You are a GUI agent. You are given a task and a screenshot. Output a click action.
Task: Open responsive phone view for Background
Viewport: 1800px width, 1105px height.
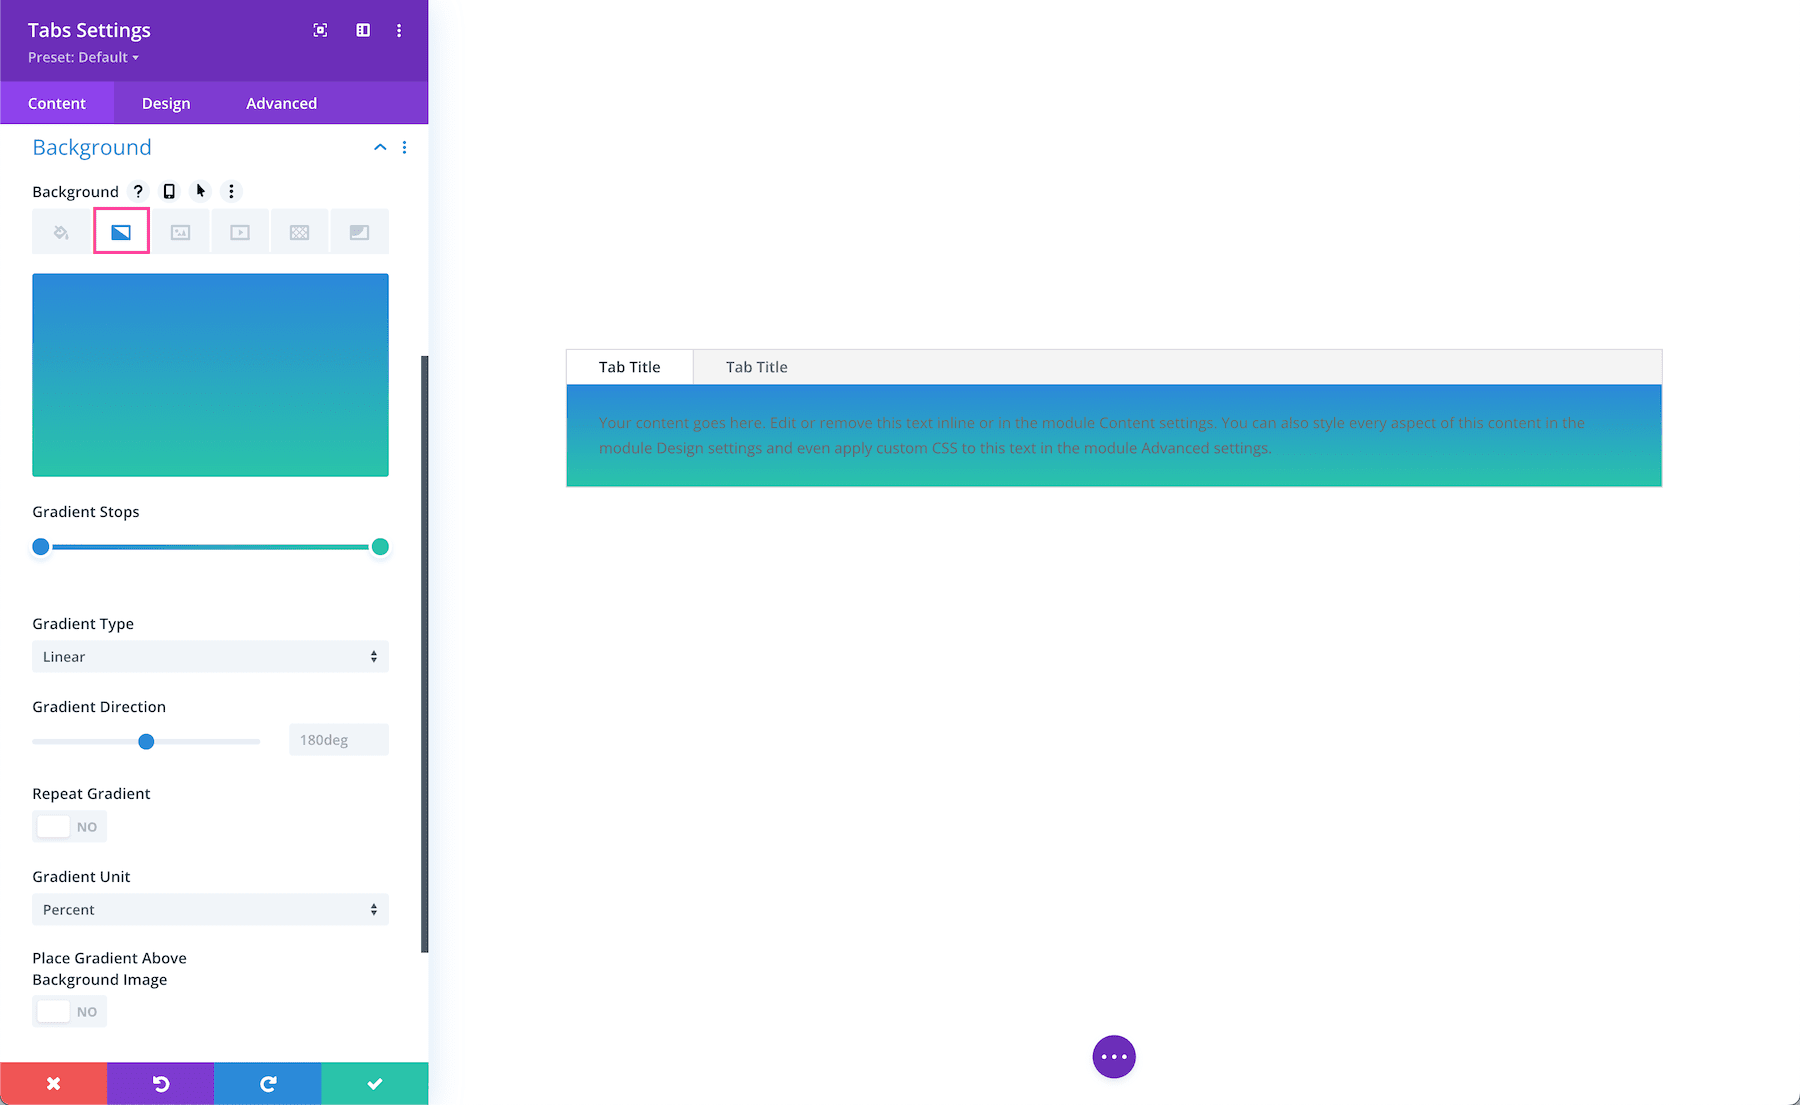[169, 191]
